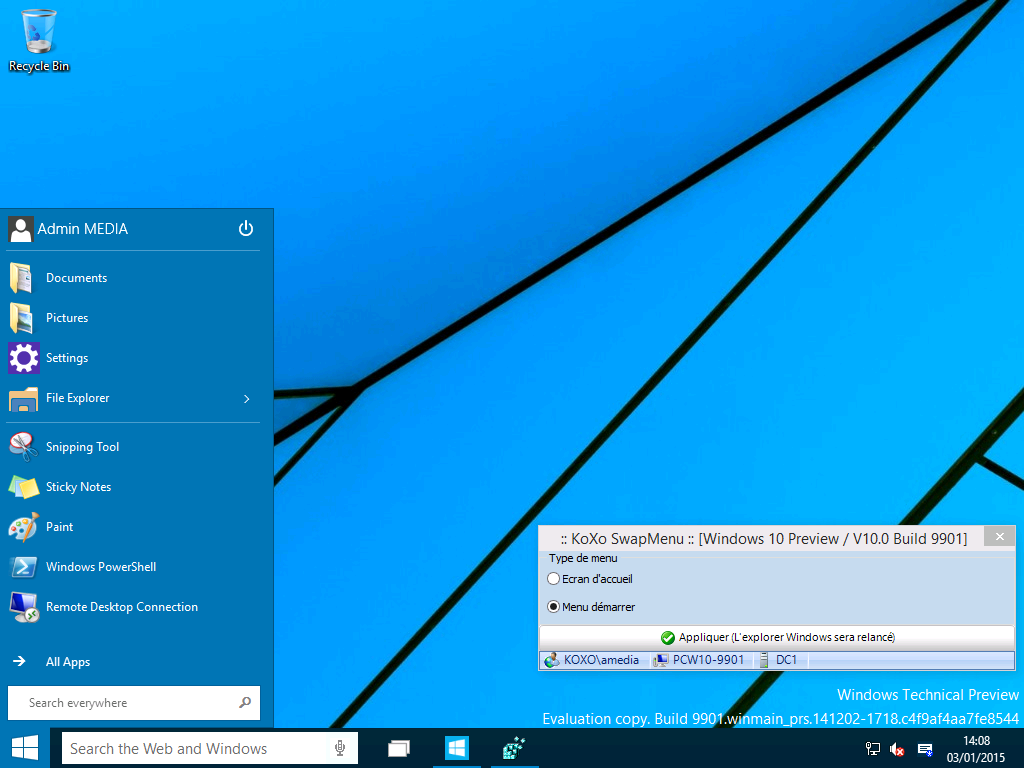This screenshot has height=768, width=1024.
Task: Click the KoXo SwapMenu taskbar icon
Action: [x=514, y=748]
